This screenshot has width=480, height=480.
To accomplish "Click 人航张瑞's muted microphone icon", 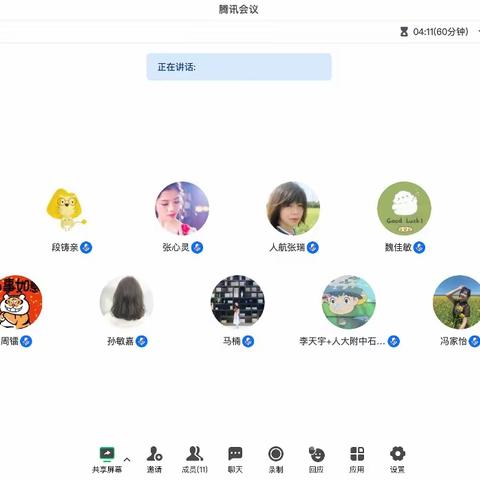I will pos(313,248).
